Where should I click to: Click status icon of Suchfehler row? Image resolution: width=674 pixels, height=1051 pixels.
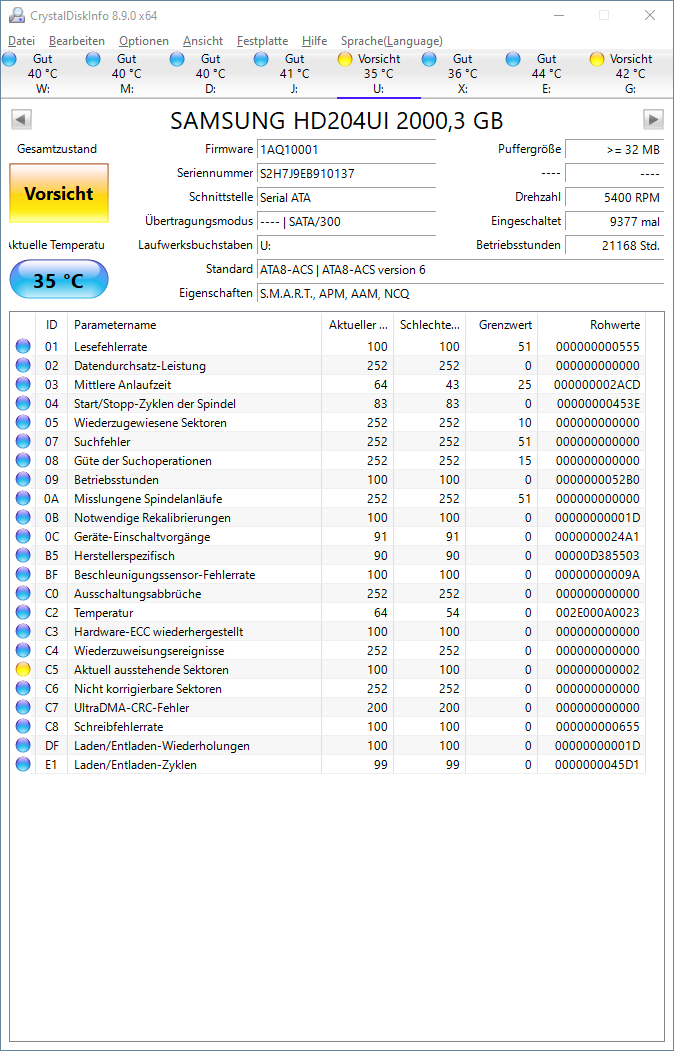pos(23,442)
